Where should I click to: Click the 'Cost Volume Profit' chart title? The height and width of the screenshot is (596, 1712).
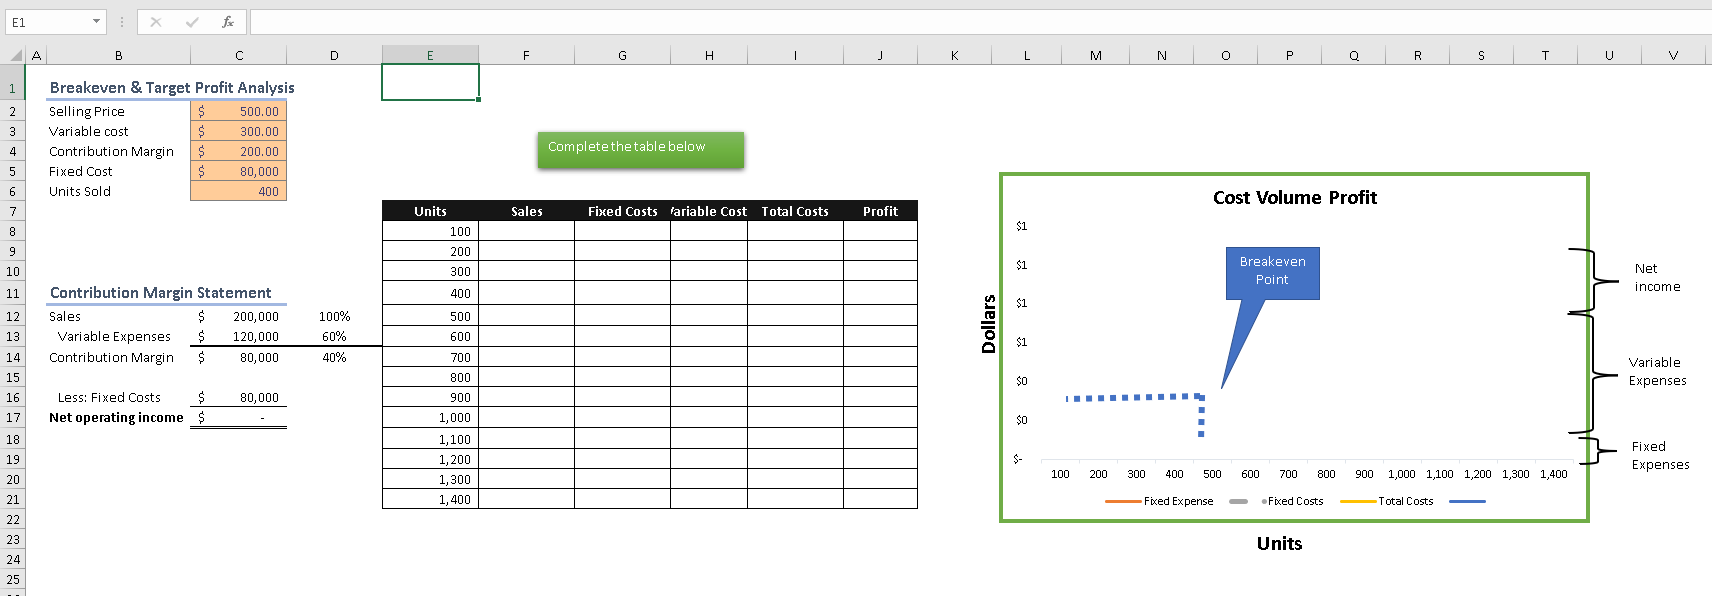pyautogui.click(x=1295, y=198)
